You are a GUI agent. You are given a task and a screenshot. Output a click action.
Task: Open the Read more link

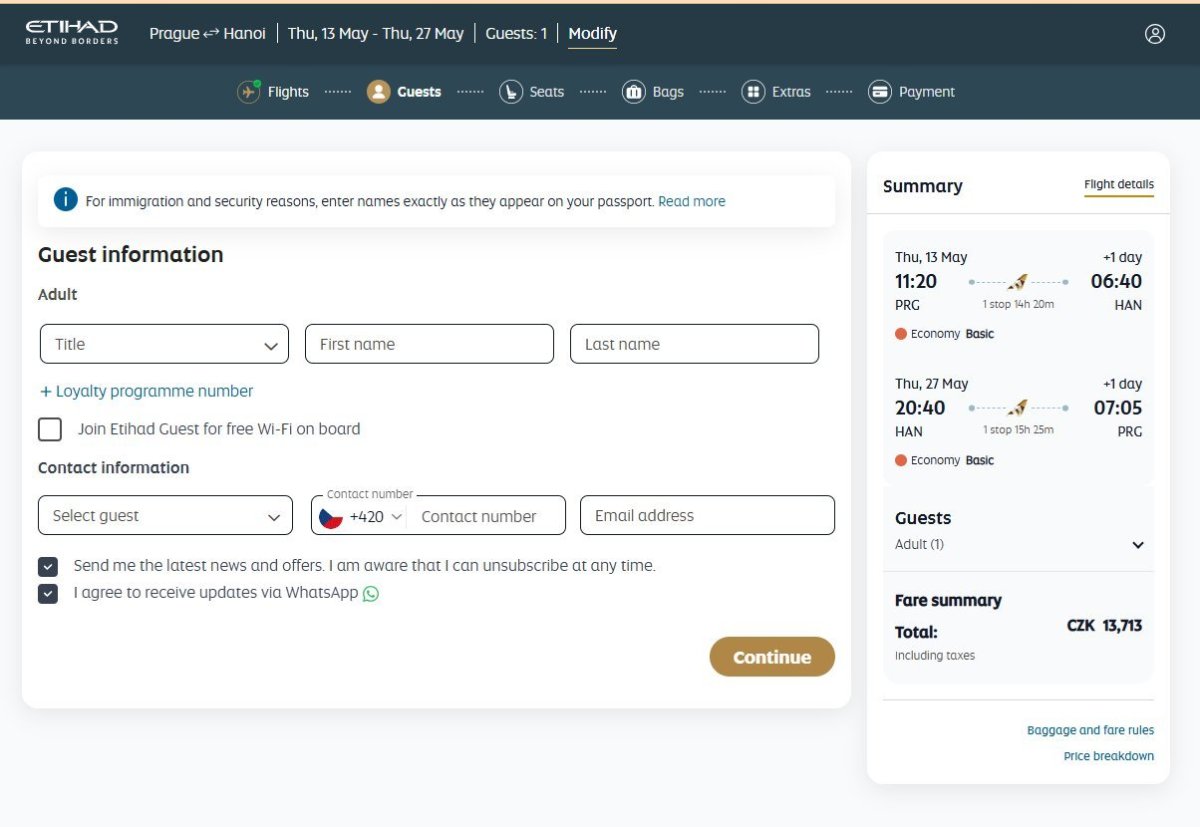692,201
